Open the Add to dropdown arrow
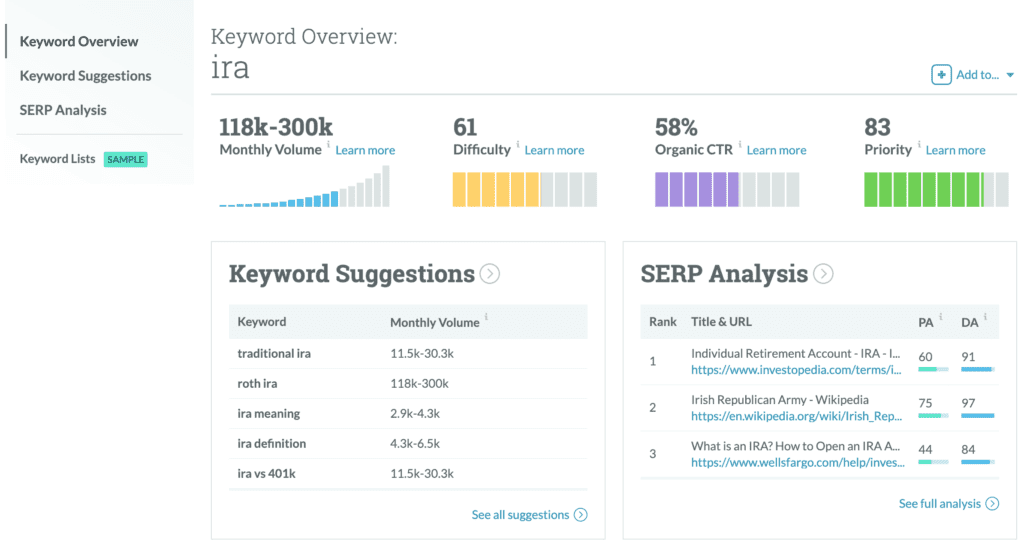Screen dimensions: 1024x543 pos(1010,75)
